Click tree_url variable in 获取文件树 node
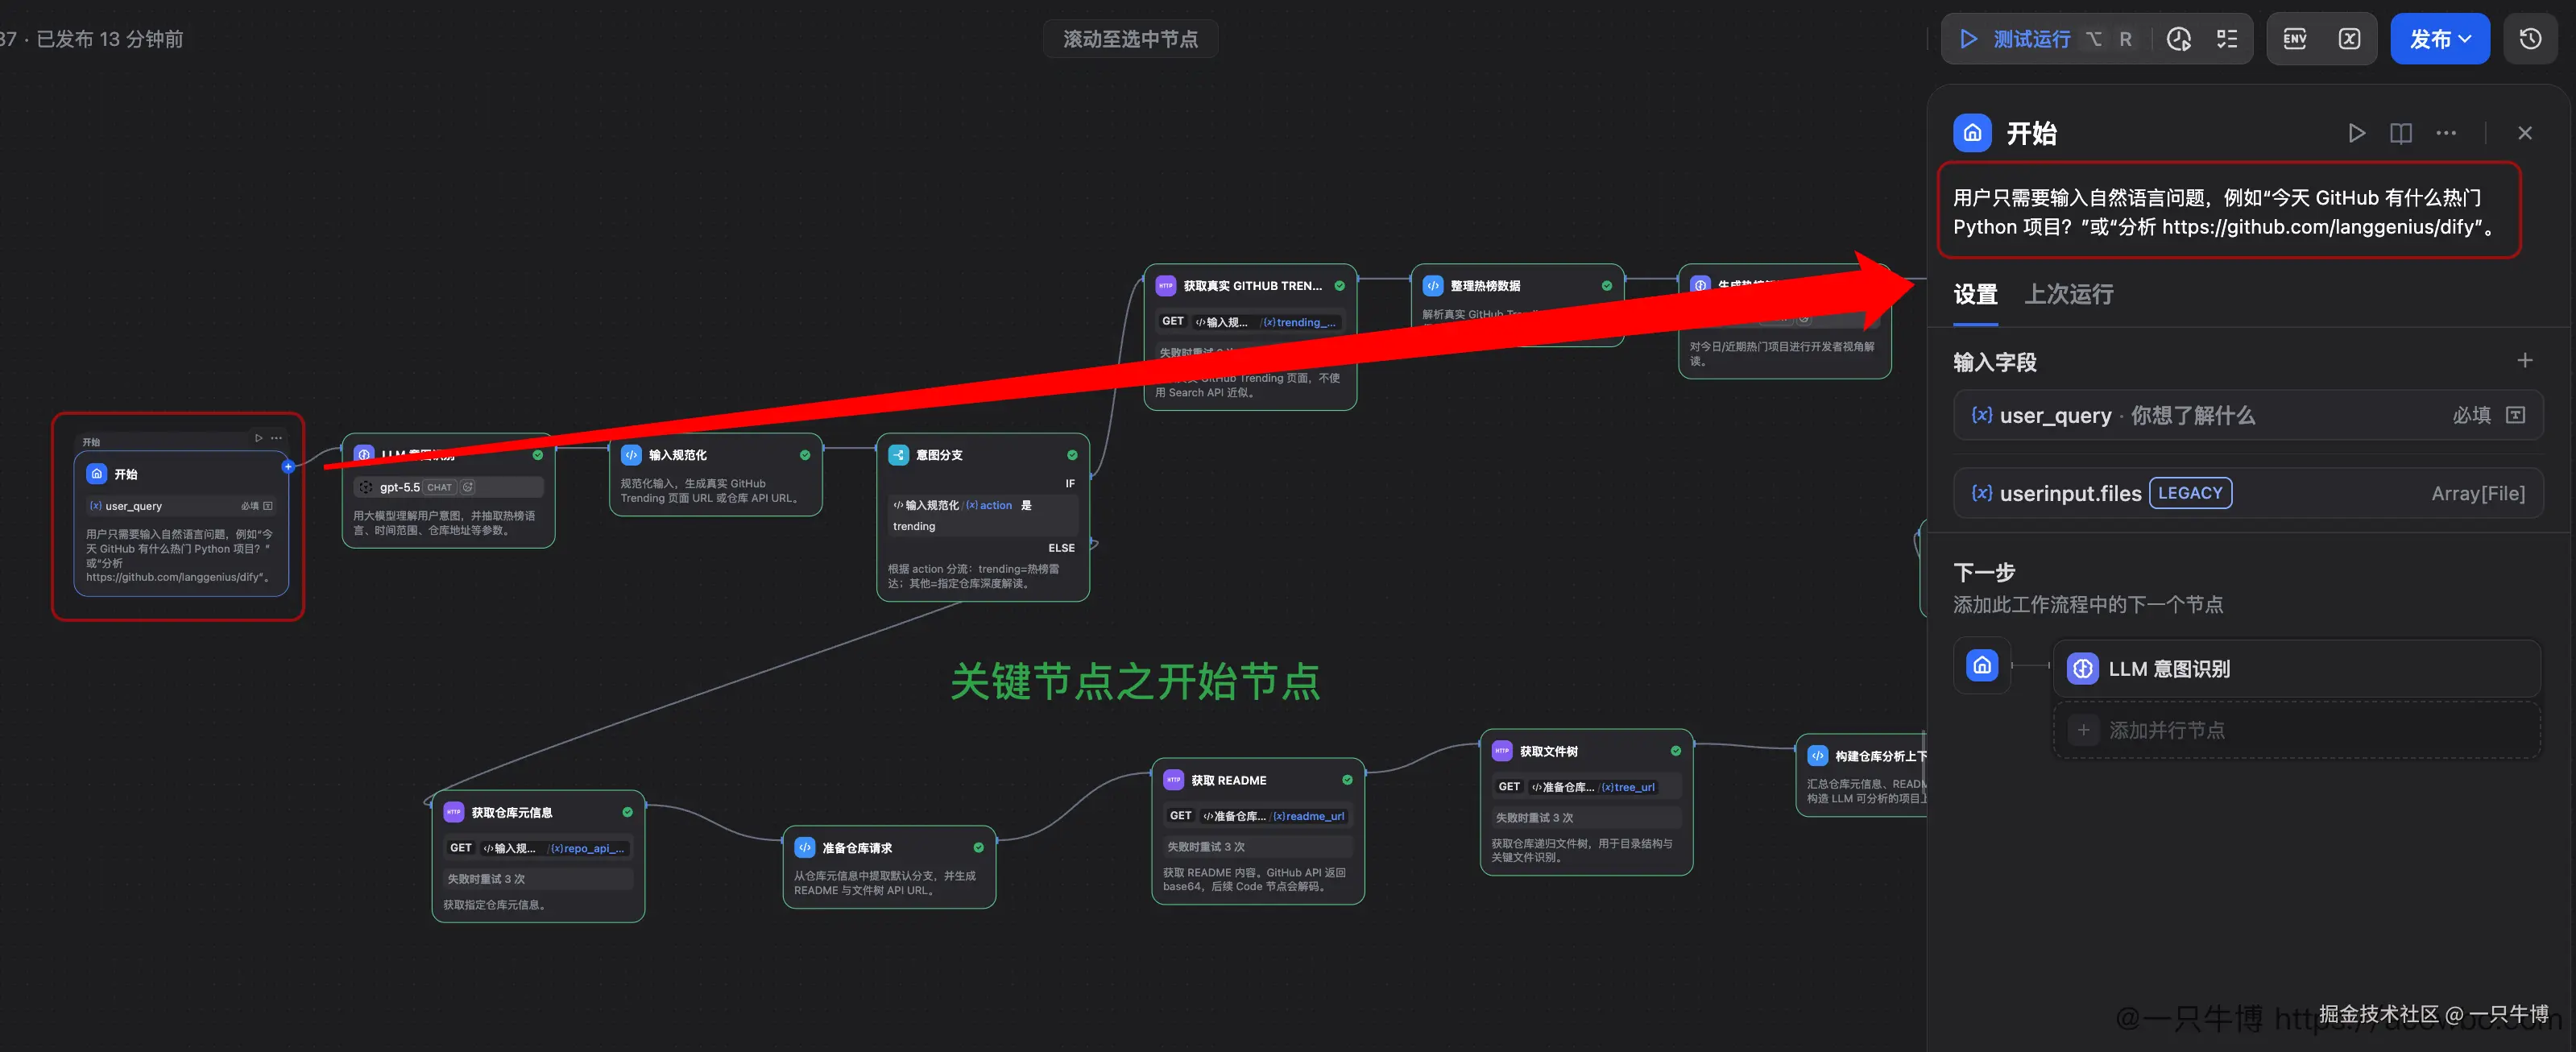The width and height of the screenshot is (2576, 1052). [1628, 787]
